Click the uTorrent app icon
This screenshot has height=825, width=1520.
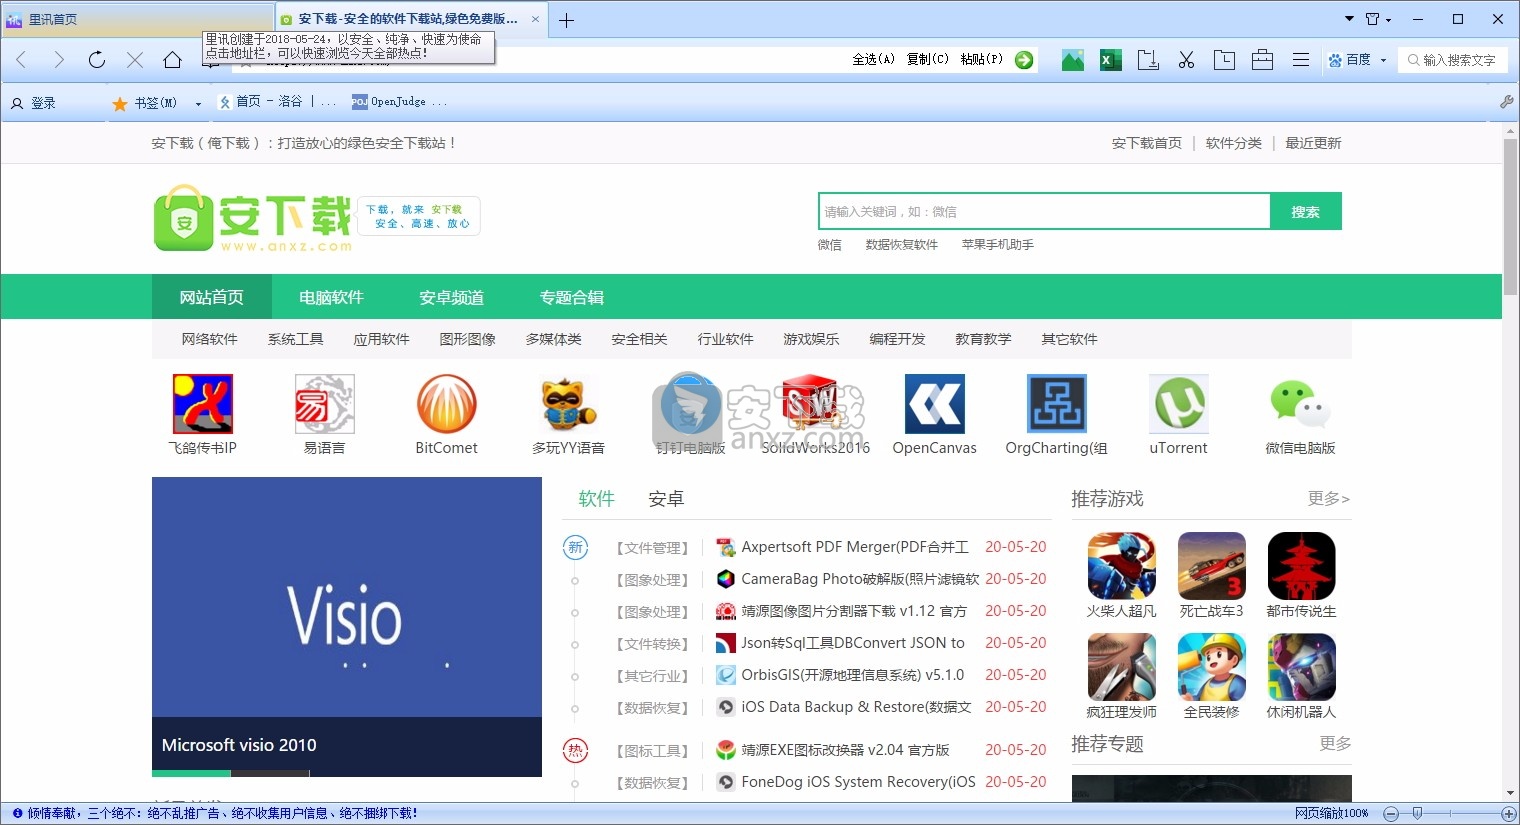(1179, 404)
